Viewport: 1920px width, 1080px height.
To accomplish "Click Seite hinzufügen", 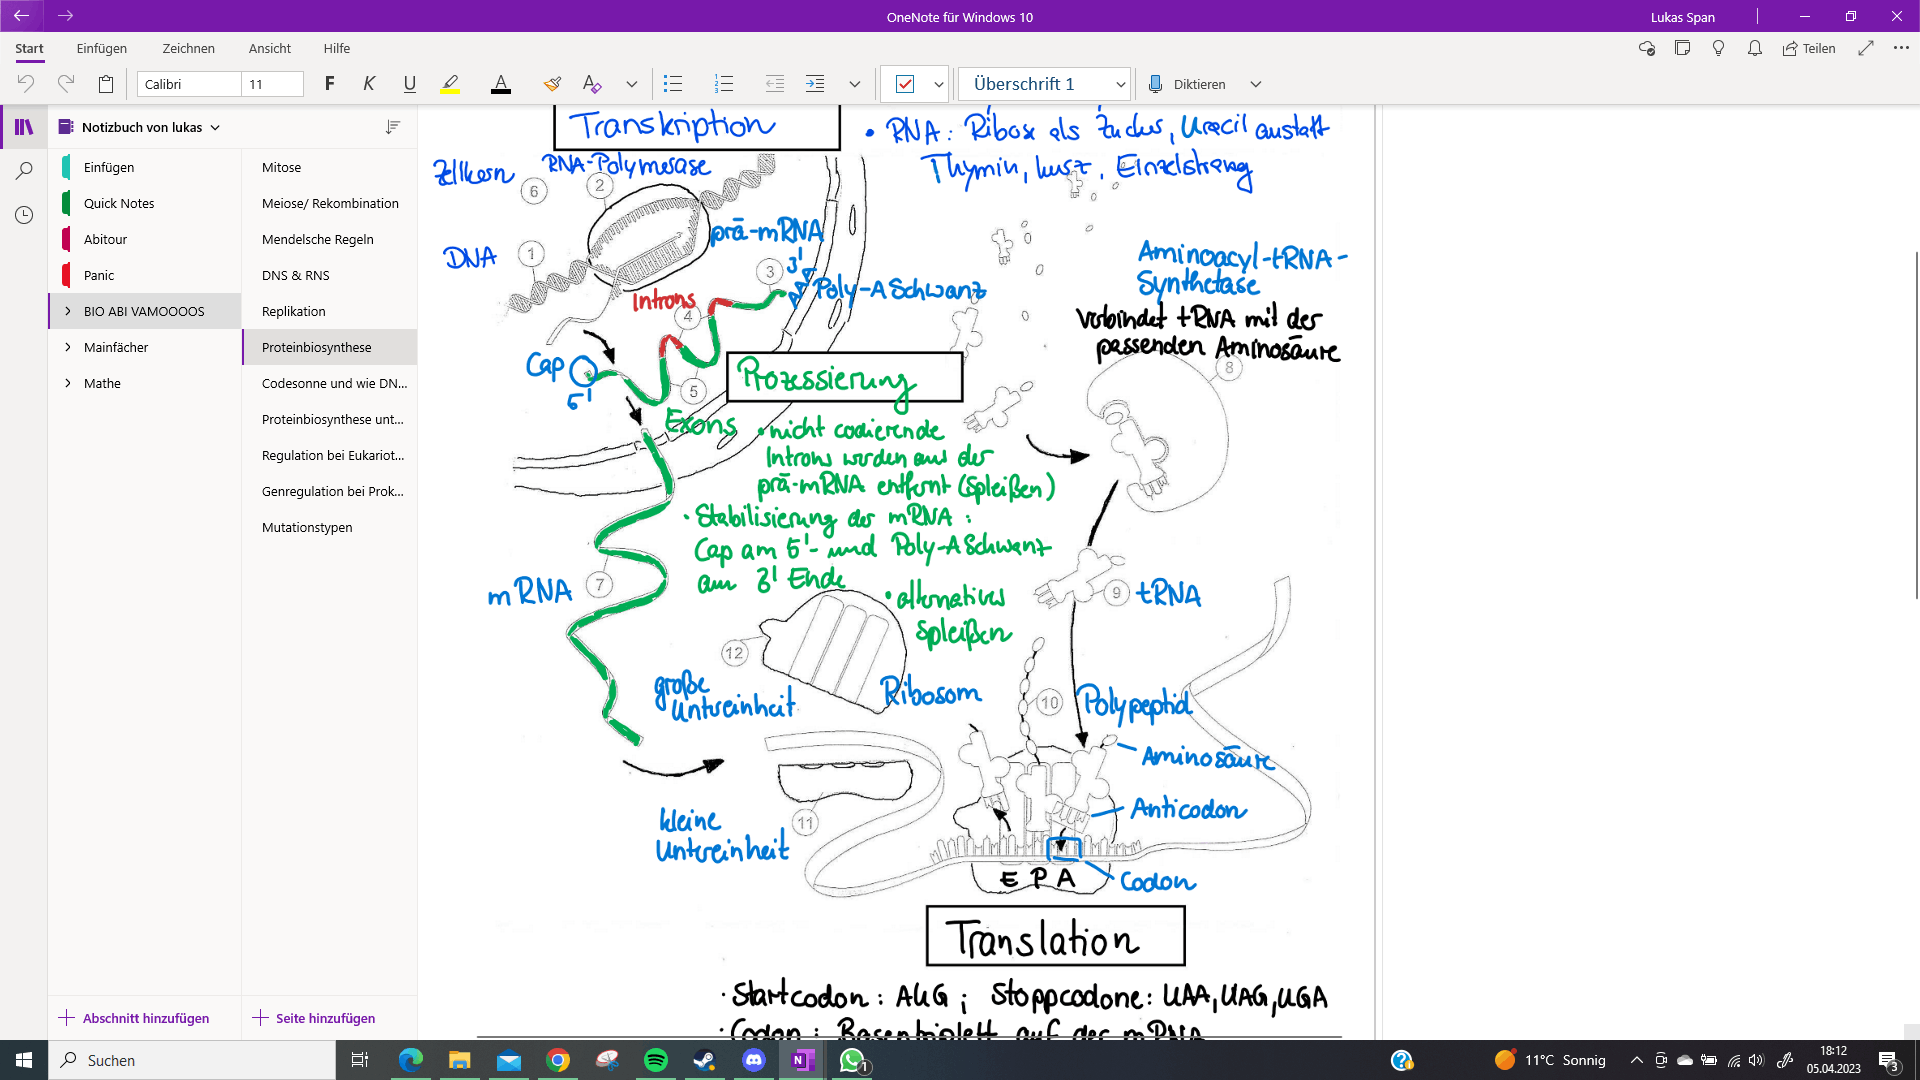I will 314,1018.
